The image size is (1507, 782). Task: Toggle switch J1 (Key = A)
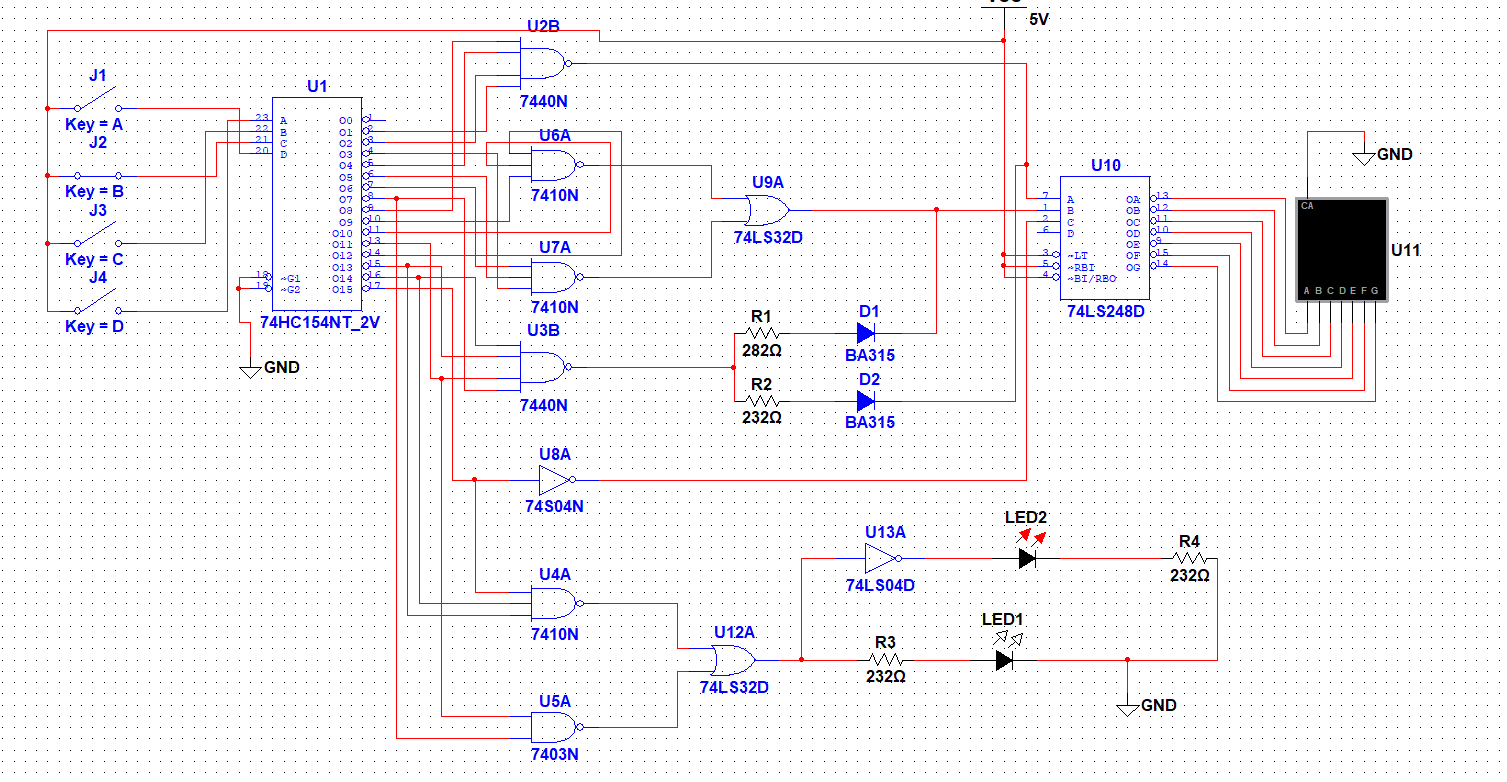click(x=98, y=102)
